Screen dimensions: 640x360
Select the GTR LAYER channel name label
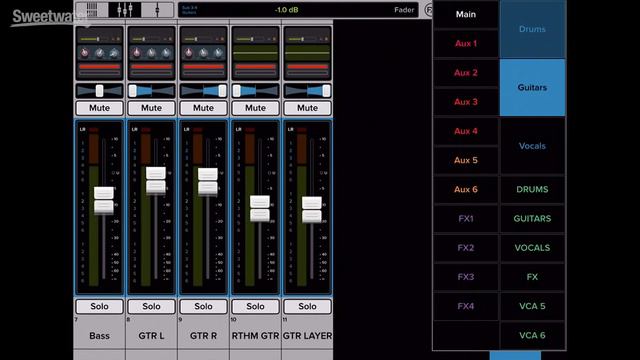coord(307,336)
